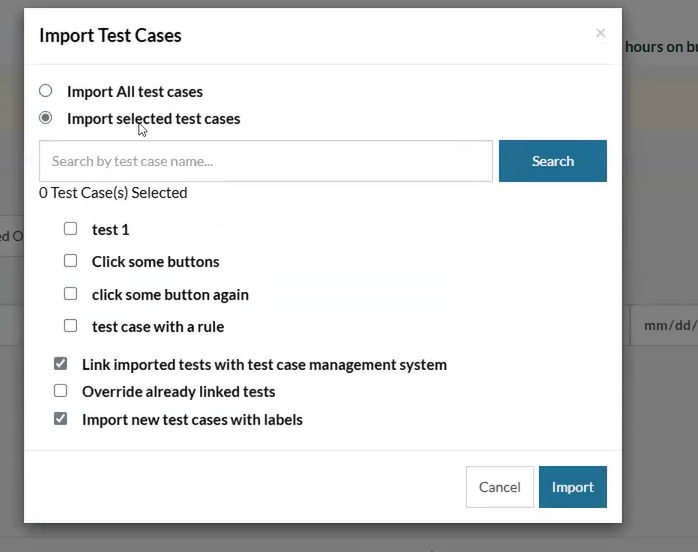
Task: Close the Import Test Cases dialog
Action: tap(600, 33)
